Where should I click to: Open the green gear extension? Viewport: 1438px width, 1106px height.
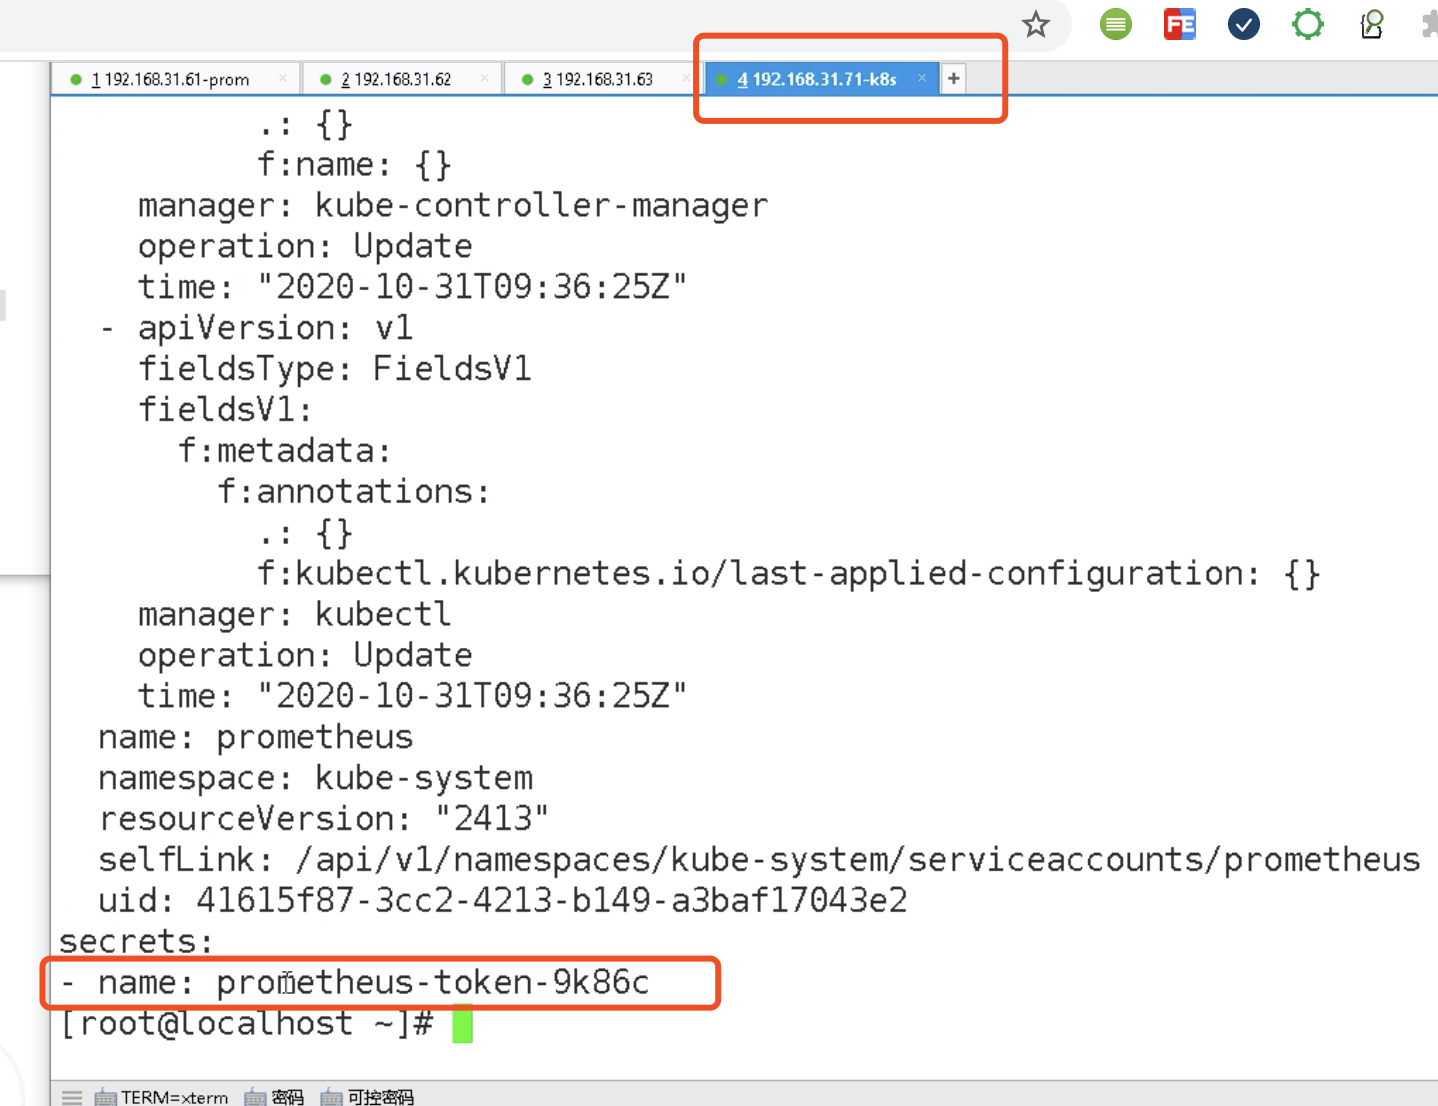(x=1308, y=24)
